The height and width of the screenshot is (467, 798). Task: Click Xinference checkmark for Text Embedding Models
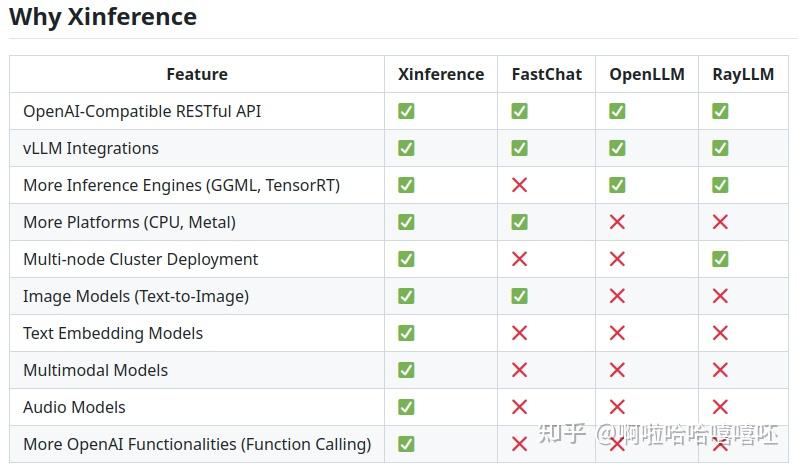click(406, 333)
